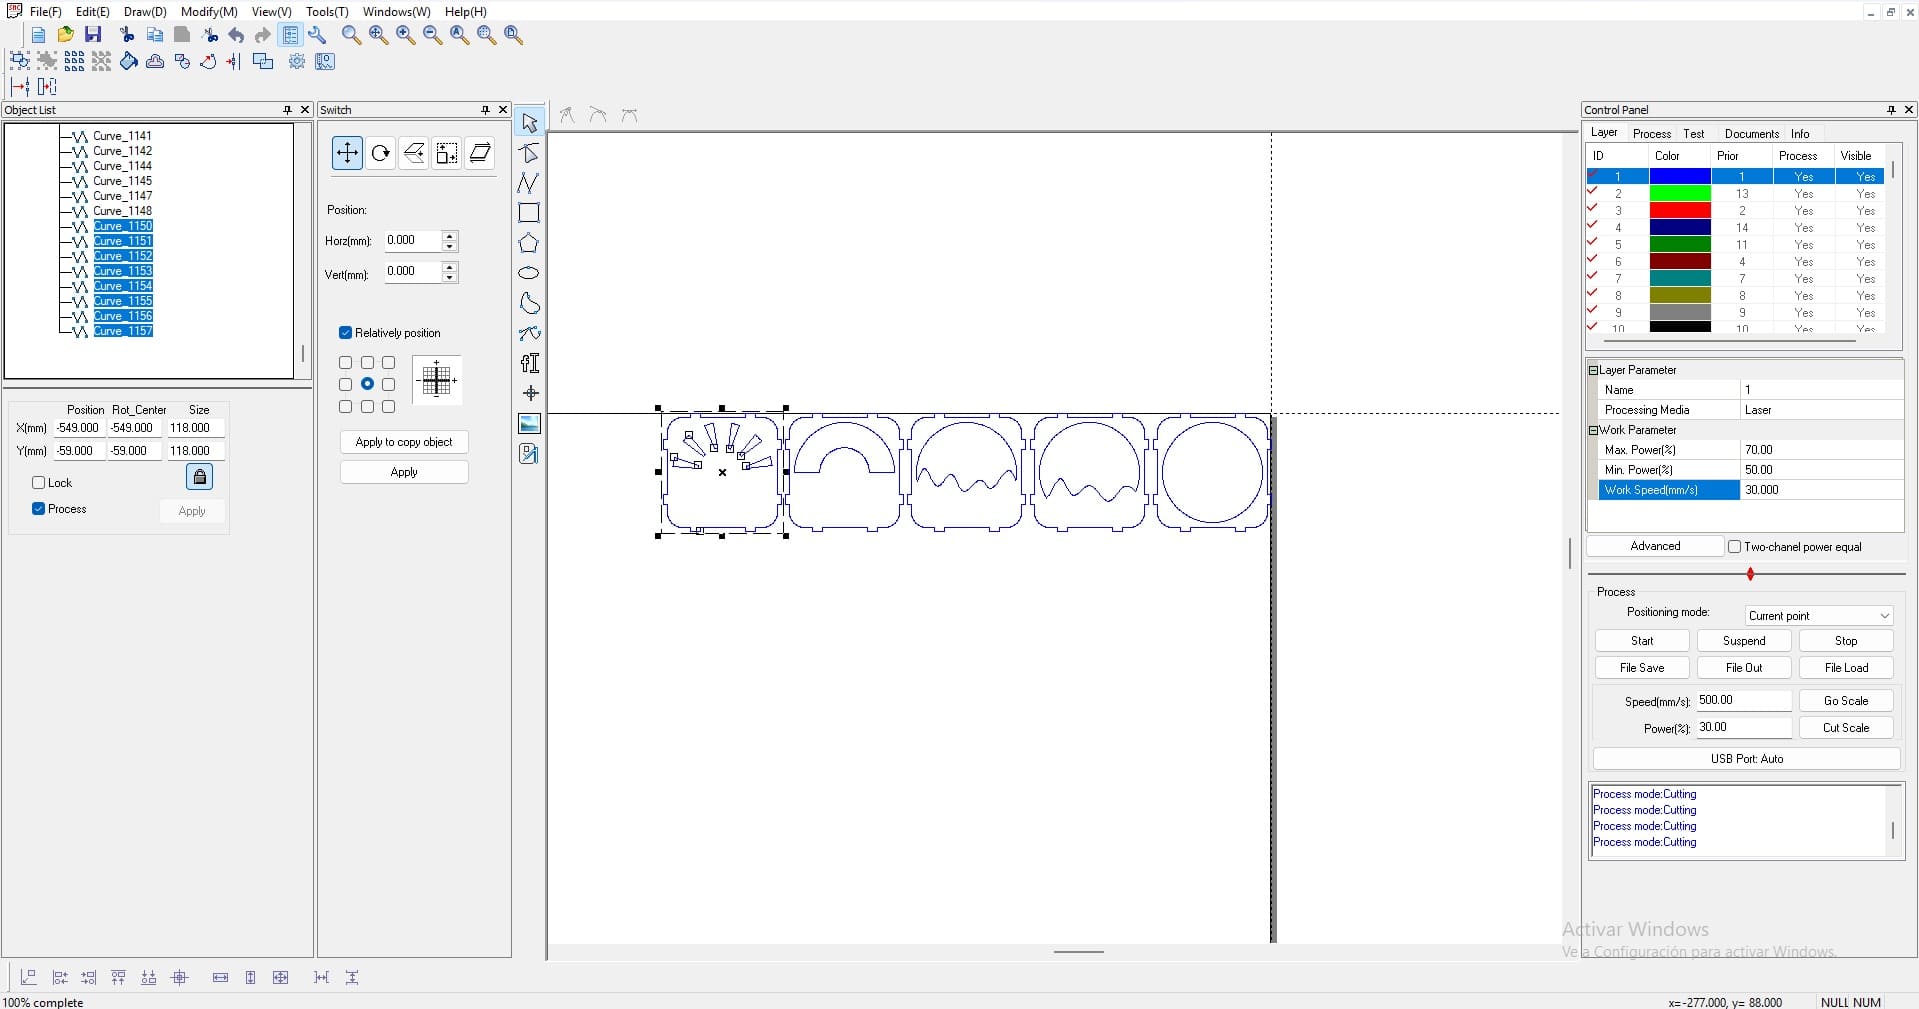Save the document with the floppy icon

(x=93, y=35)
